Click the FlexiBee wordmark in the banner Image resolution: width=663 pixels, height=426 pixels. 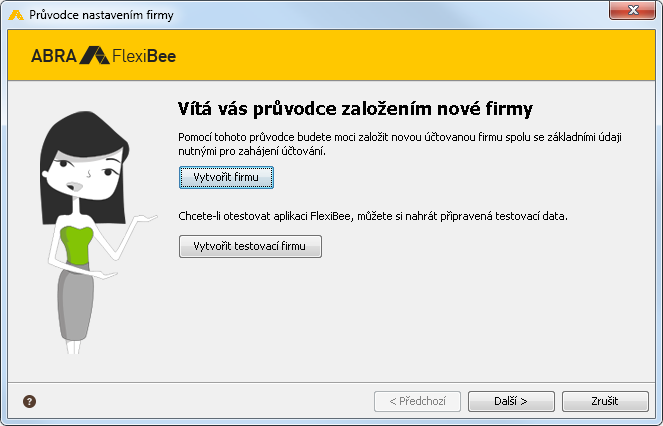(144, 56)
